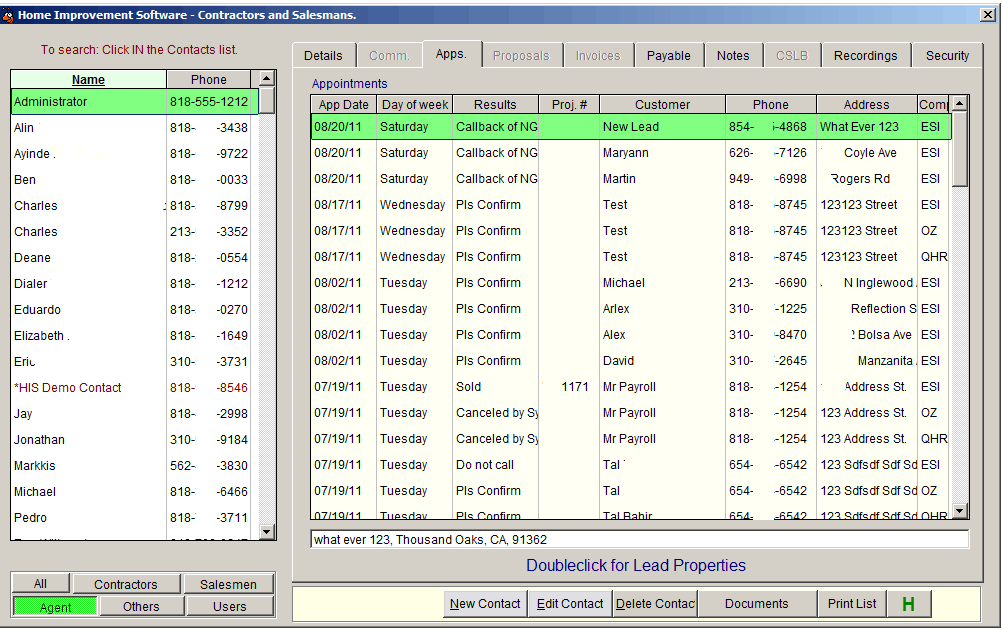Click the Delete Contact button
The width and height of the screenshot is (1003, 630).
pos(656,604)
